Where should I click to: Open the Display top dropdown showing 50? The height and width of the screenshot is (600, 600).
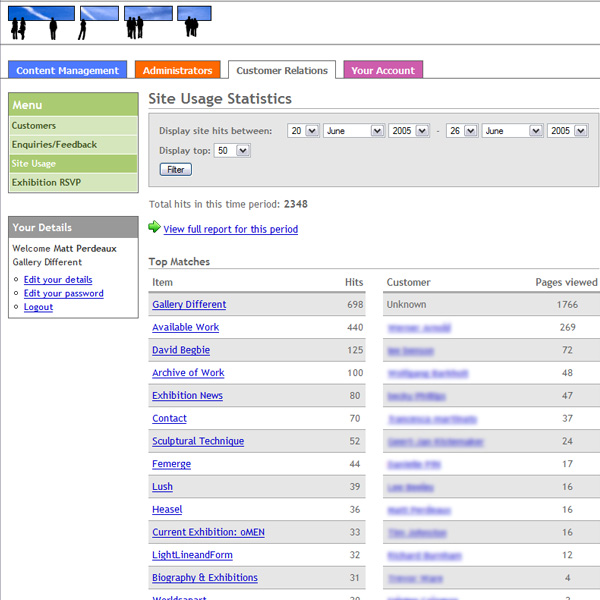[232, 150]
